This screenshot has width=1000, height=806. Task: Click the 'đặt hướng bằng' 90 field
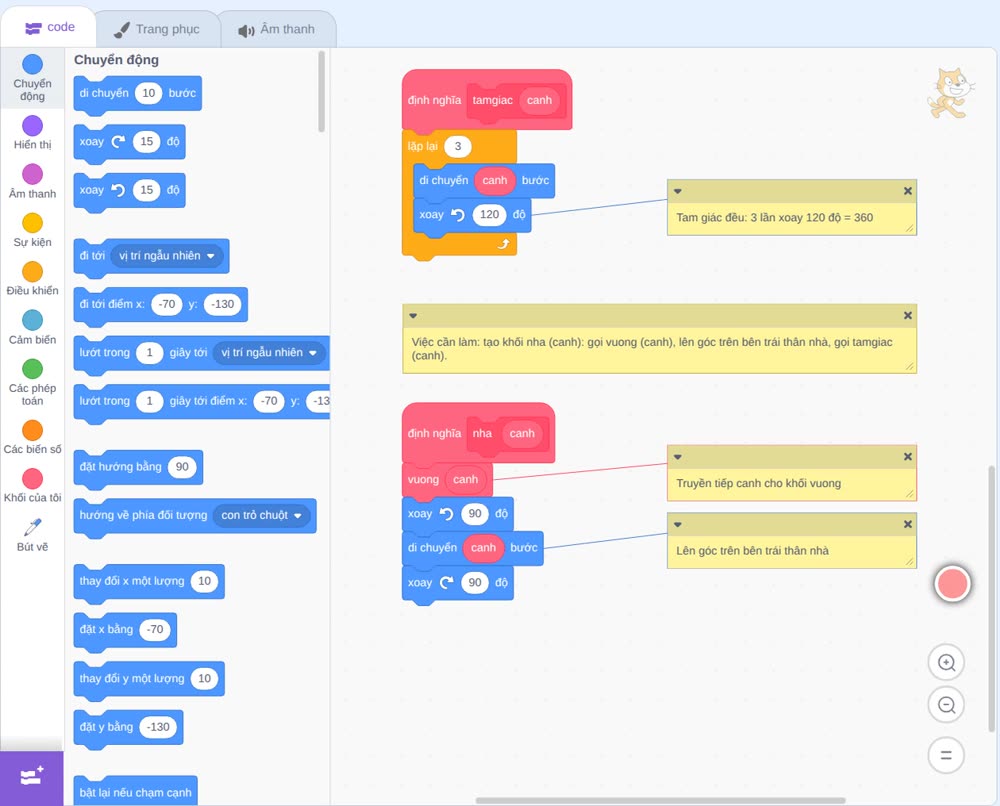[182, 467]
